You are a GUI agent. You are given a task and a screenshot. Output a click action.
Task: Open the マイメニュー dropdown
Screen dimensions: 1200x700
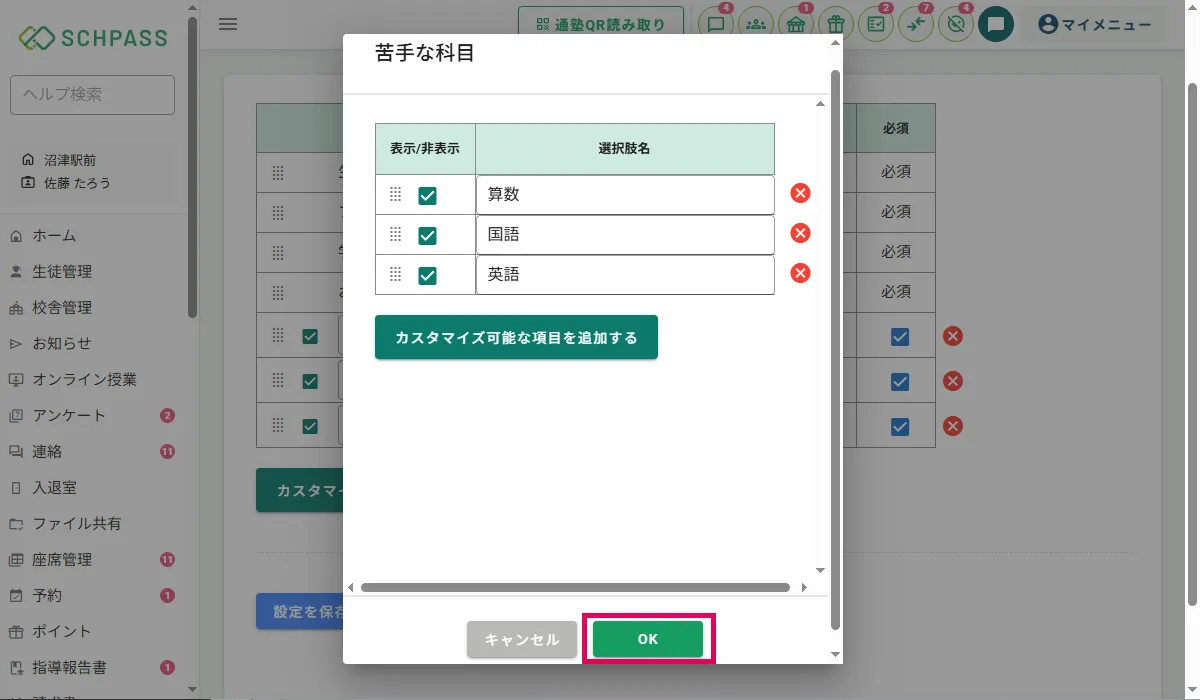pyautogui.click(x=1095, y=25)
